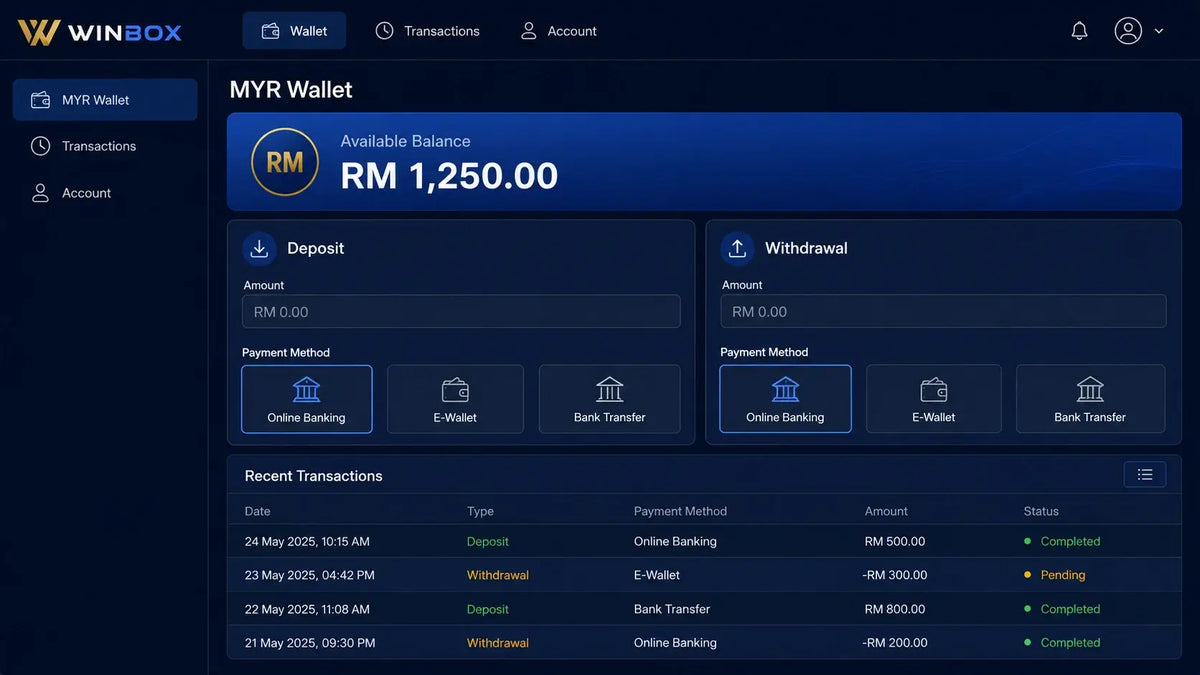Click the RM 1,250.00 available balance
Screen dimensions: 1200x675
tap(449, 176)
